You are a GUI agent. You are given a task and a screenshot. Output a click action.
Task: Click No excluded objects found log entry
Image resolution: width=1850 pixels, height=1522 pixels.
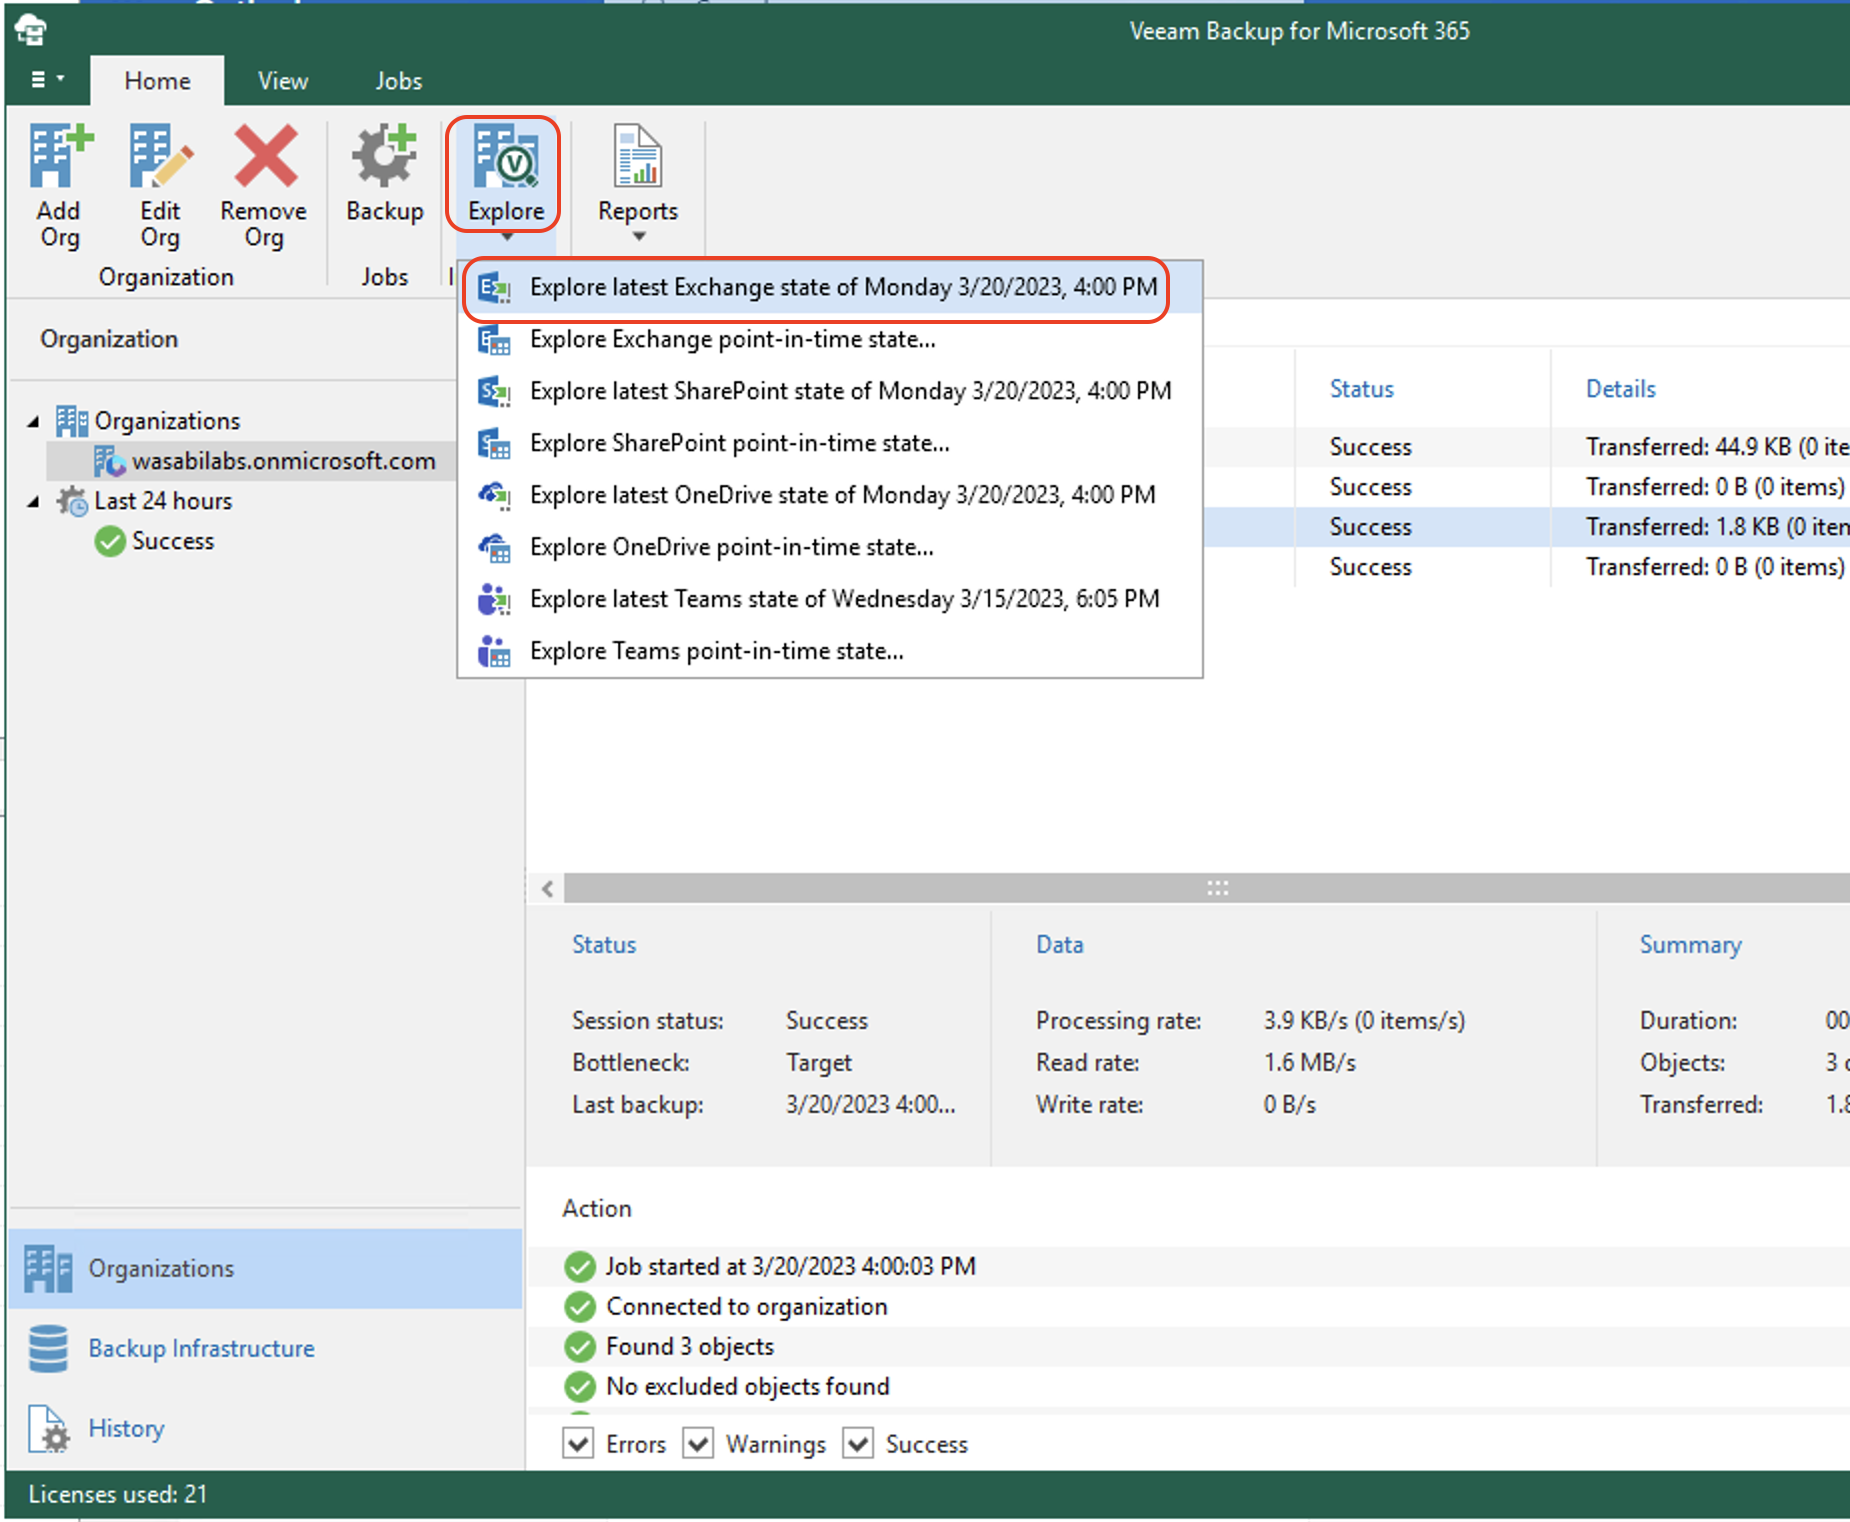point(748,1387)
